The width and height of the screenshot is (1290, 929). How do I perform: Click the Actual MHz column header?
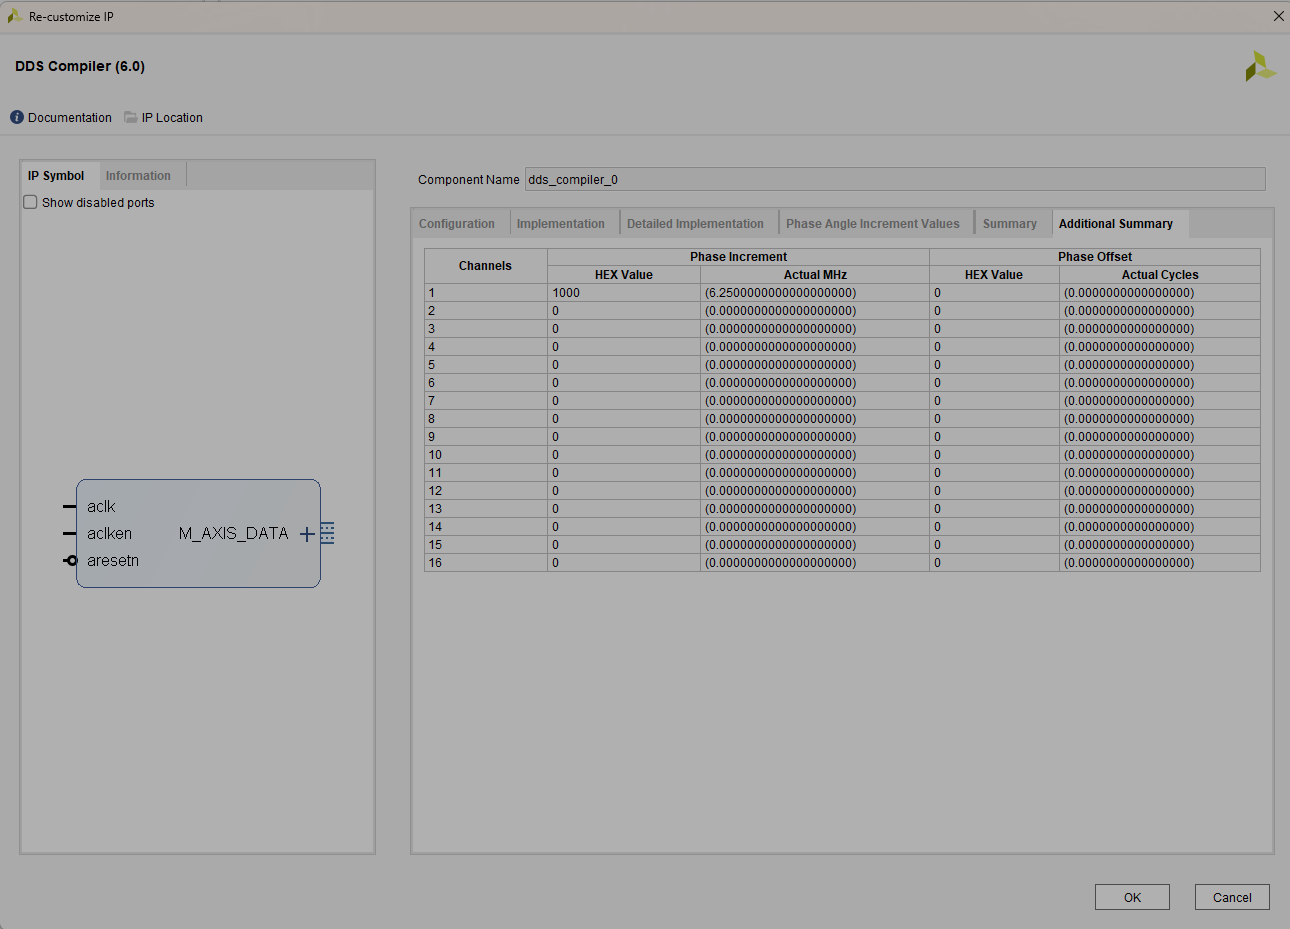pyautogui.click(x=815, y=275)
